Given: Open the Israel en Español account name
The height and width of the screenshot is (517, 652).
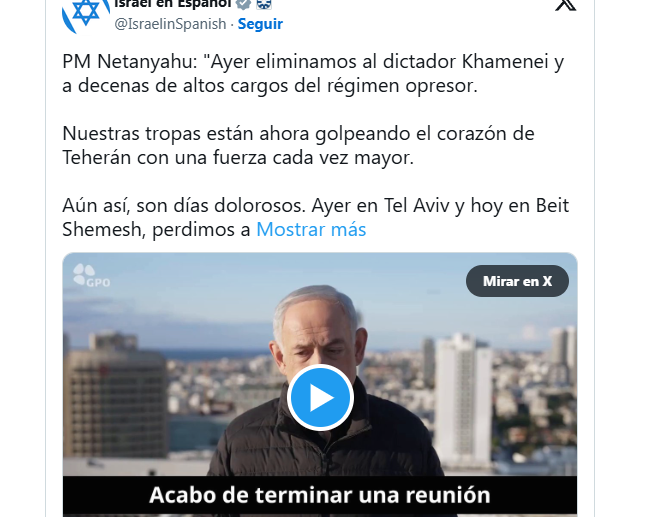Looking at the screenshot, I should click(x=173, y=4).
